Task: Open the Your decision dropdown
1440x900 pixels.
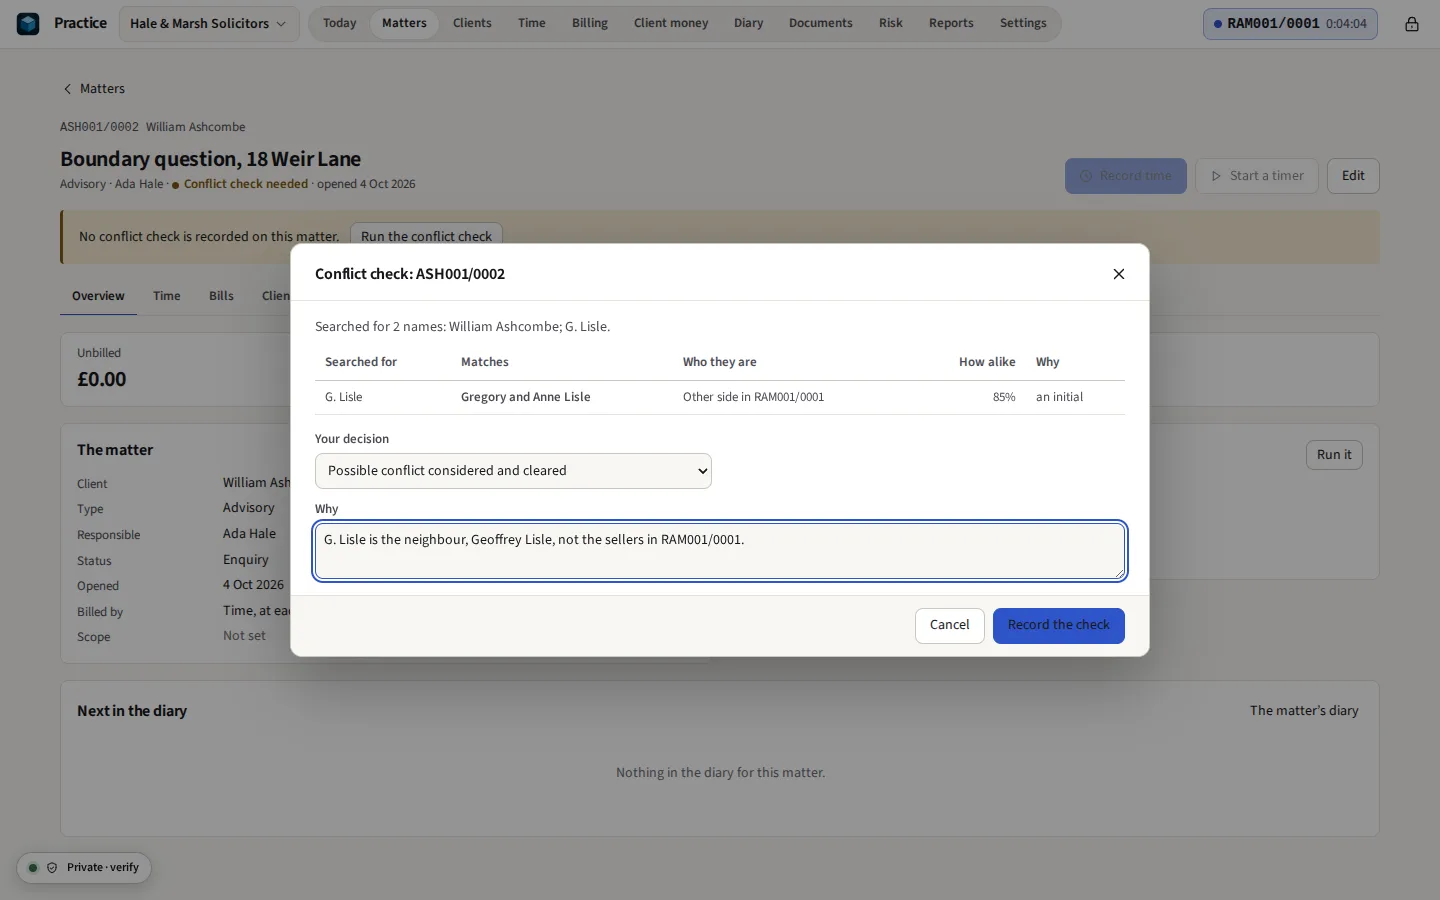Action: [513, 471]
